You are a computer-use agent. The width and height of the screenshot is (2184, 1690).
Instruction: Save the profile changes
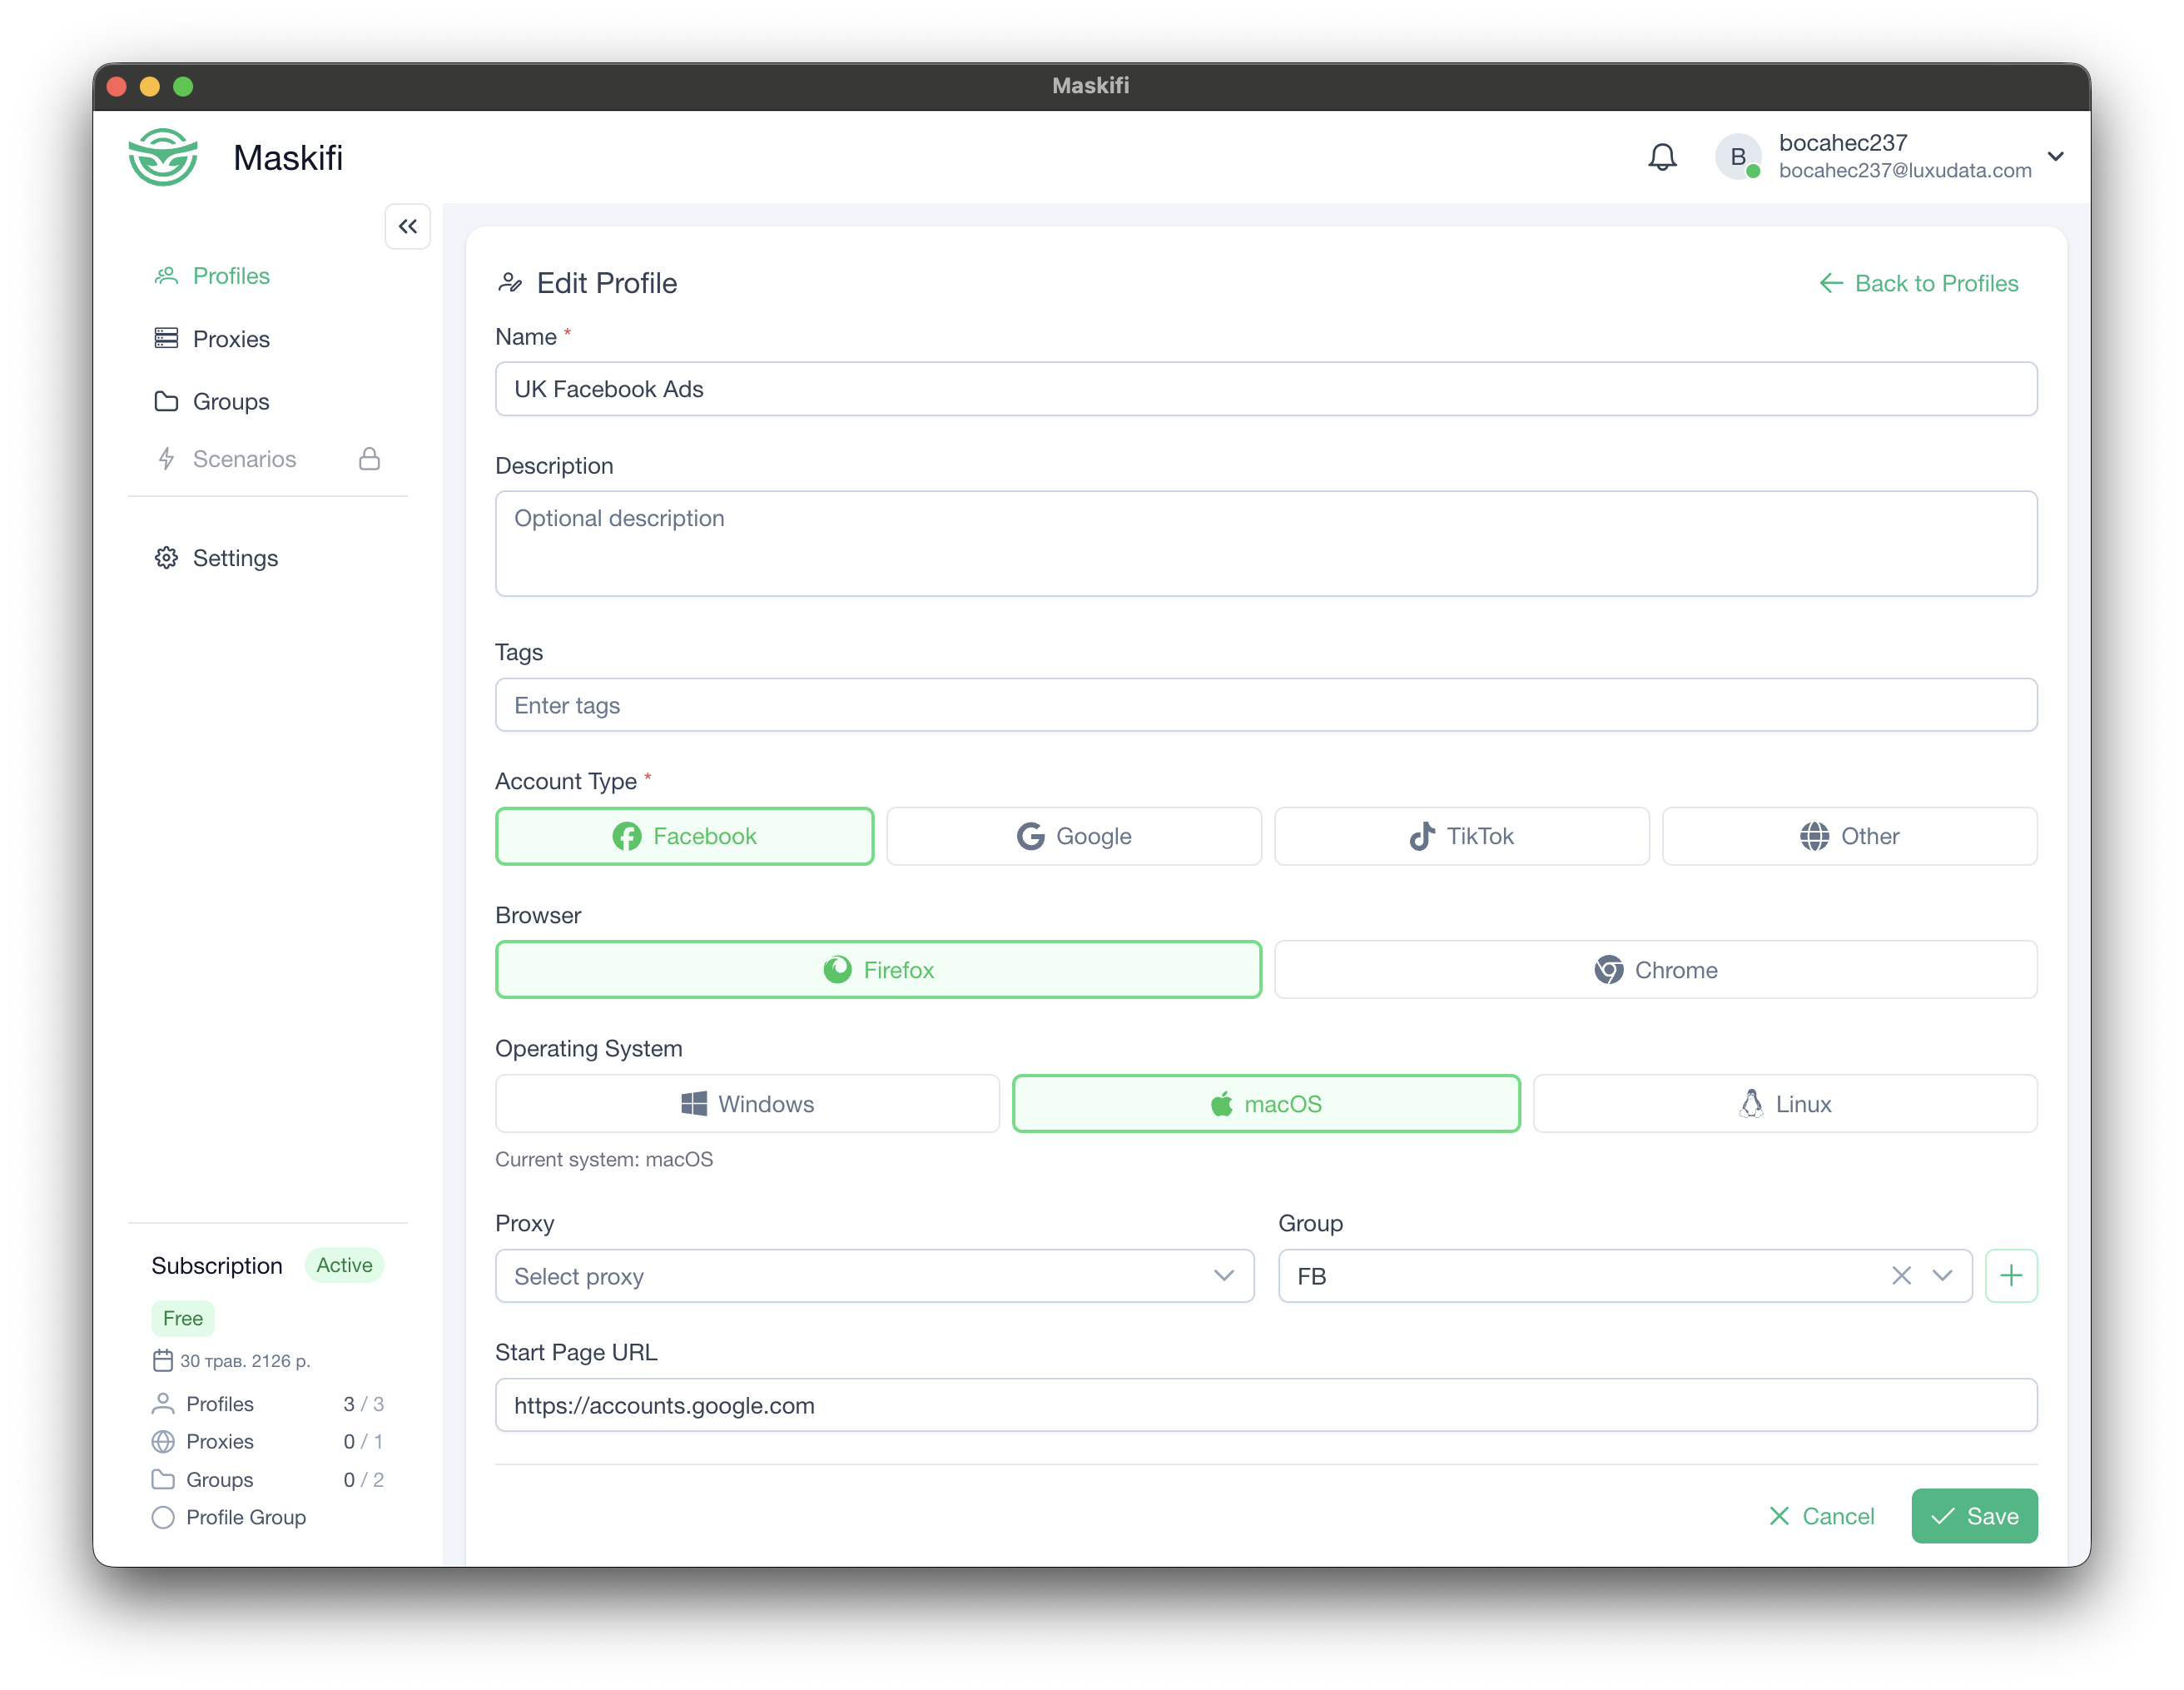click(1975, 1518)
